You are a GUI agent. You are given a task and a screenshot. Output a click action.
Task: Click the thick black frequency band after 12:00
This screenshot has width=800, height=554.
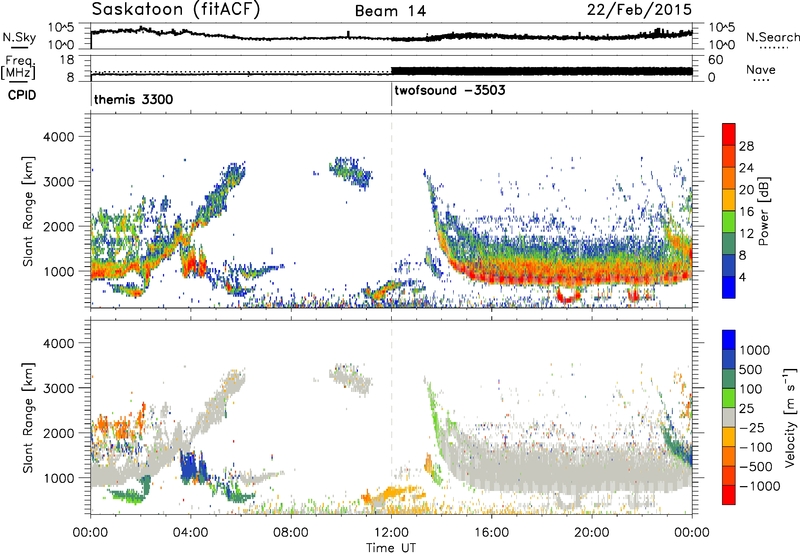click(542, 71)
